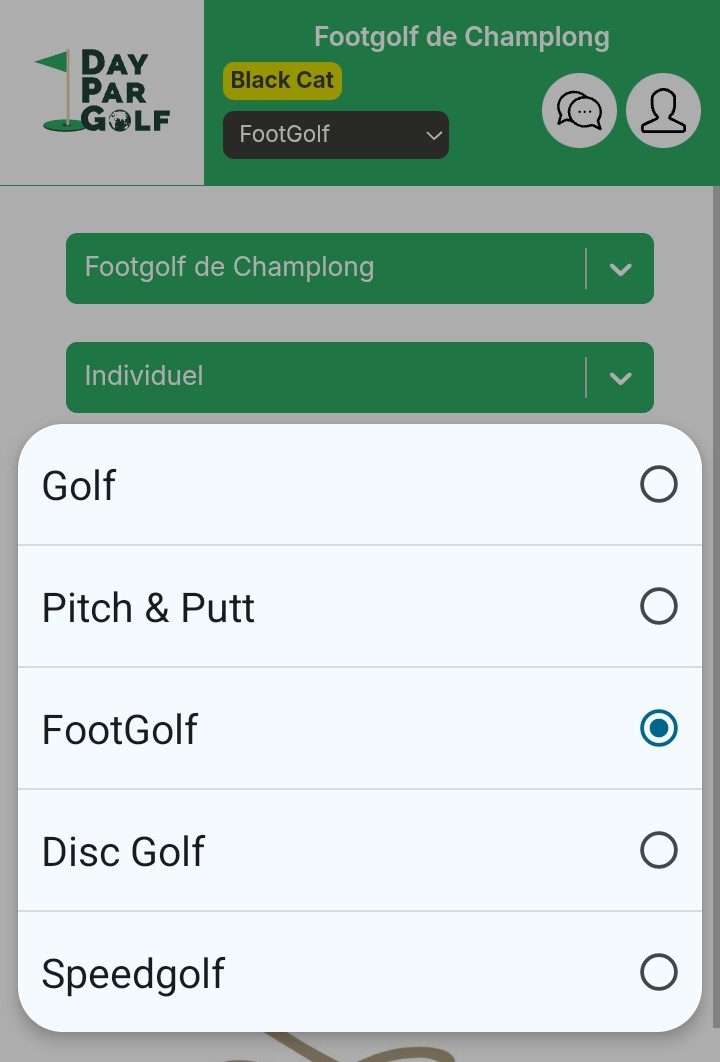Choose the Disc Golf option label

click(123, 852)
